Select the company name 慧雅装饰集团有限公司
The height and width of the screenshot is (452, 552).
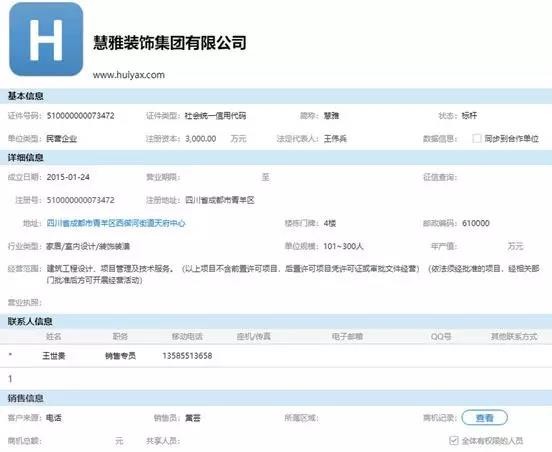(x=170, y=43)
